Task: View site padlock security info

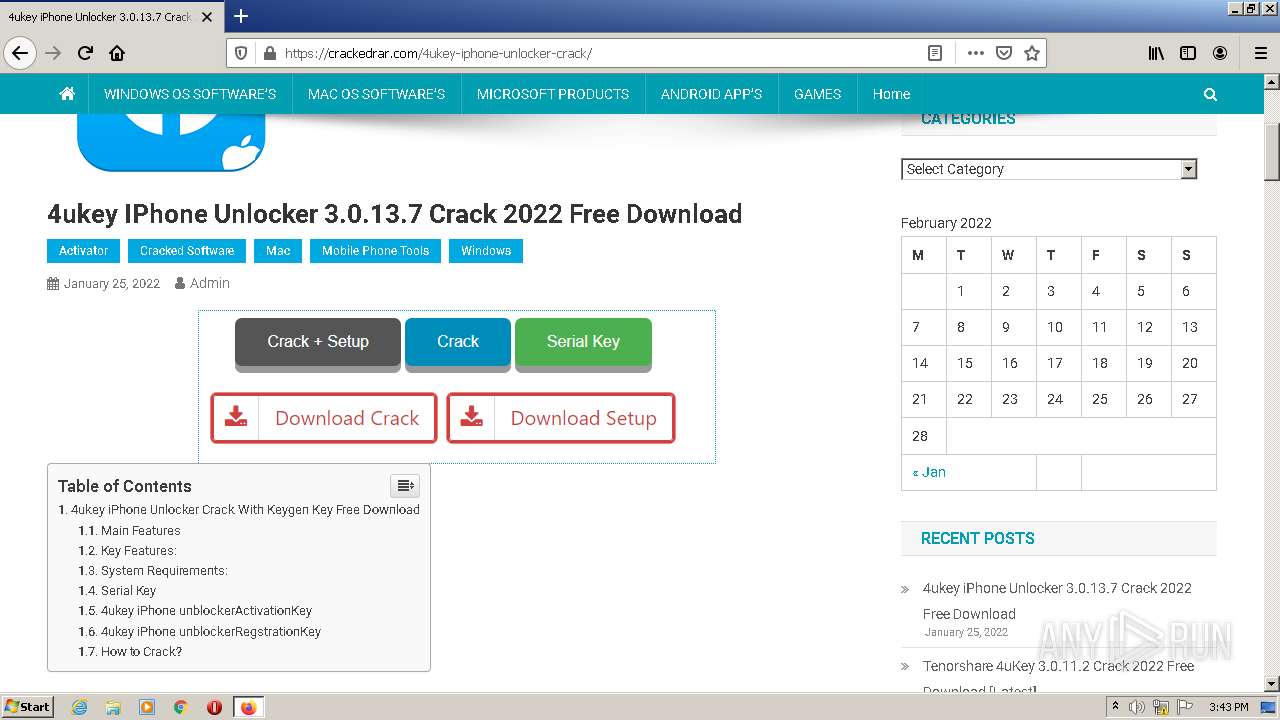Action: 268,53
